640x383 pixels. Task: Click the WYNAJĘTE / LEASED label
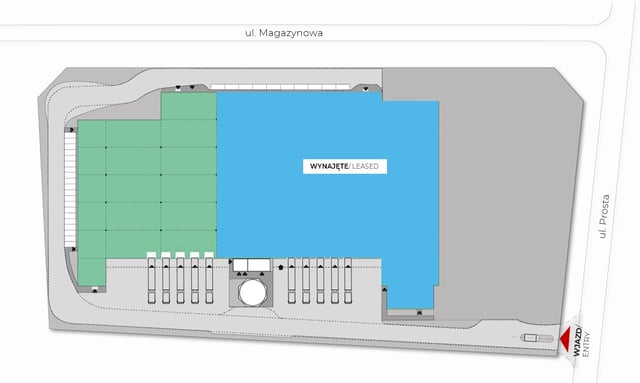345,166
